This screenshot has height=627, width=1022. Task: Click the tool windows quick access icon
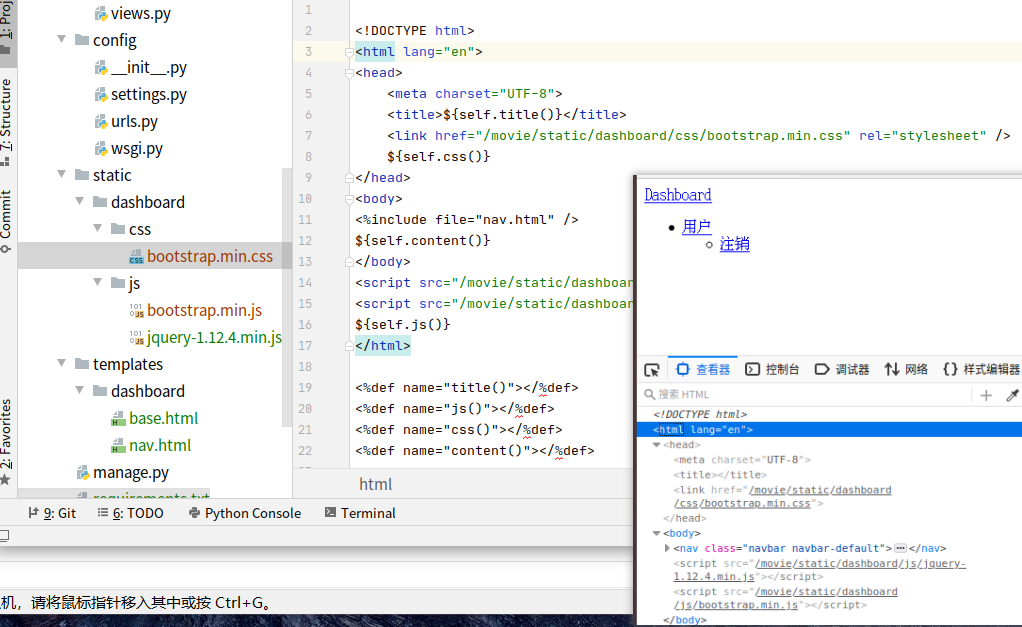pos(4,536)
